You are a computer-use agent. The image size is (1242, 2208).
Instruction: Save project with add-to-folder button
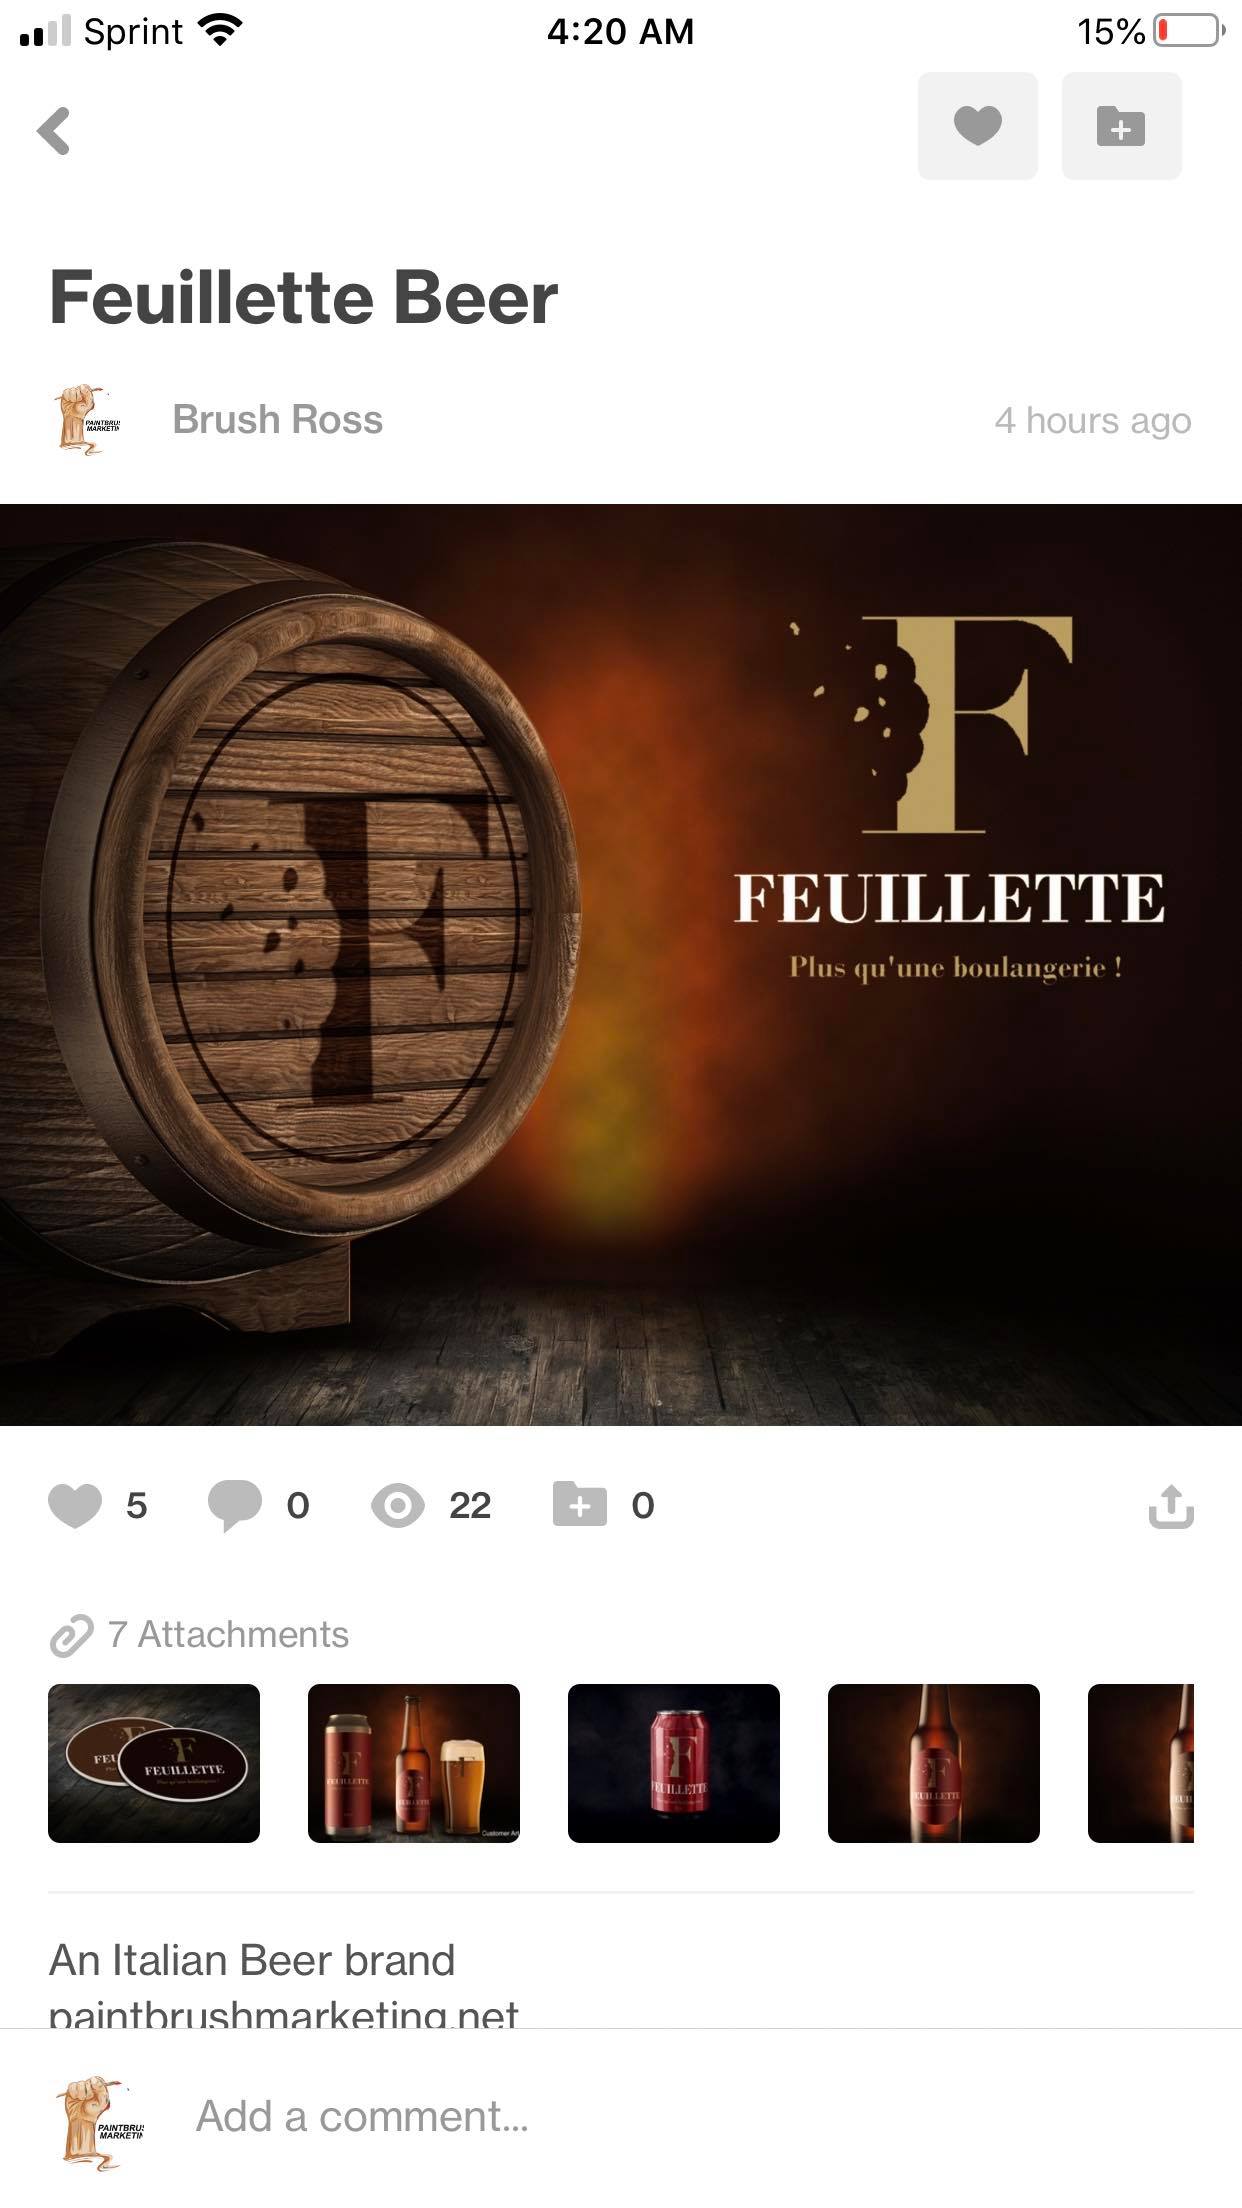click(1121, 126)
